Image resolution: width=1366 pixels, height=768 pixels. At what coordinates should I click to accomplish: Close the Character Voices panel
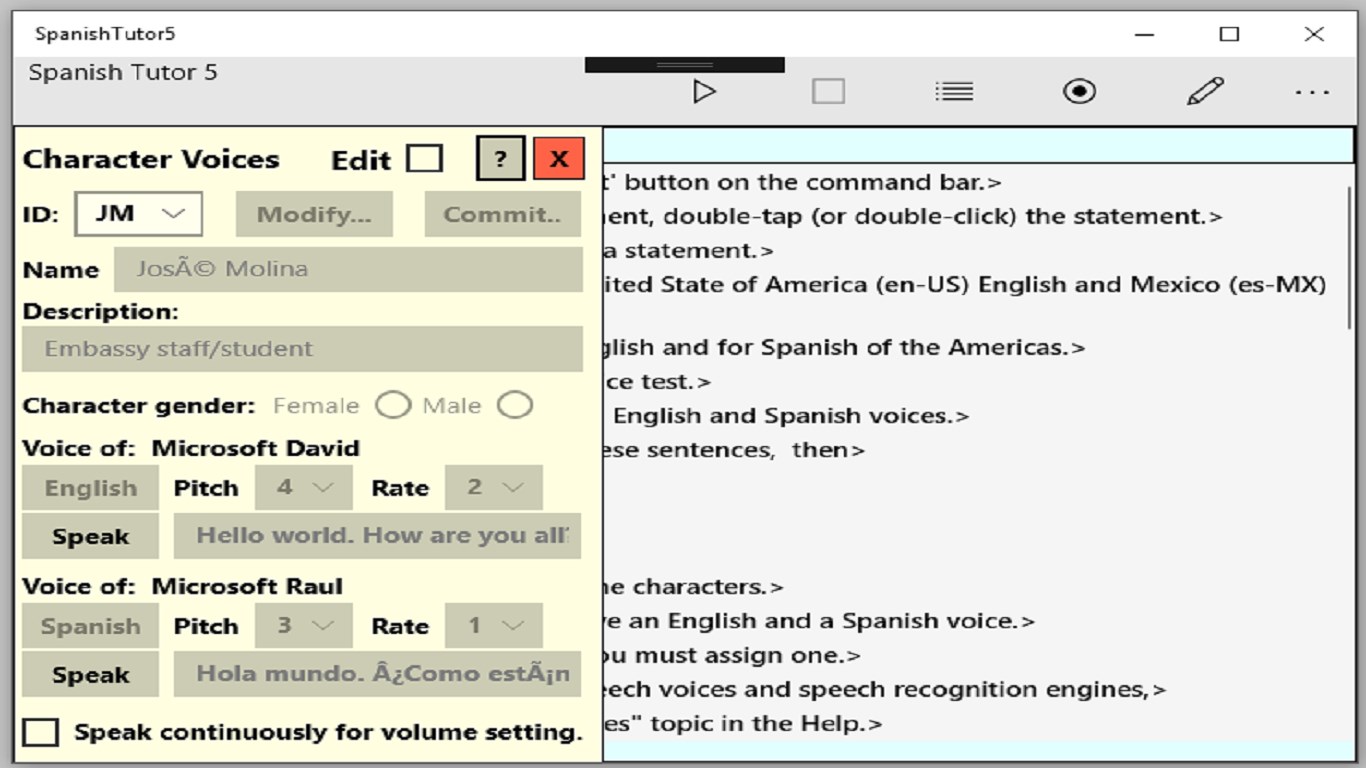559,158
